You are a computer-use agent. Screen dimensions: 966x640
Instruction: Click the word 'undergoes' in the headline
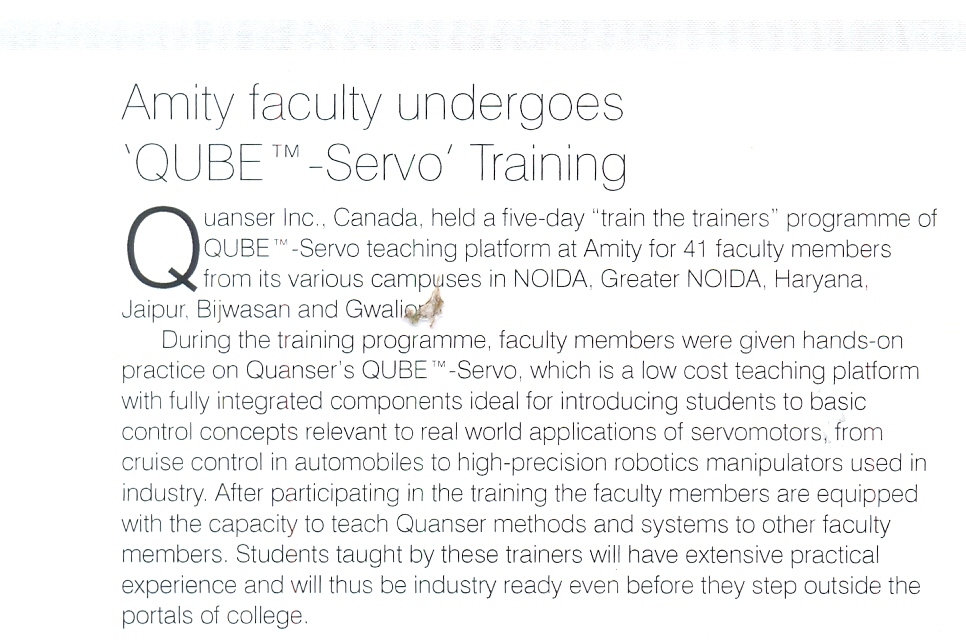pyautogui.click(x=510, y=103)
